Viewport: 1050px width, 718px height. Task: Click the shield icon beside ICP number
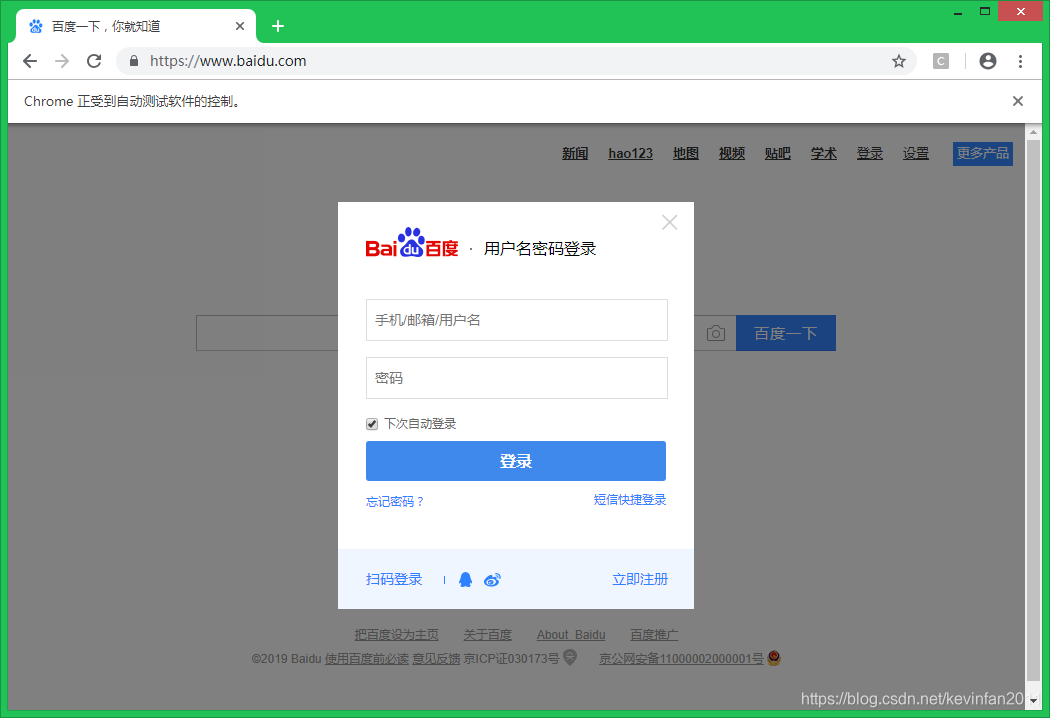[570, 658]
